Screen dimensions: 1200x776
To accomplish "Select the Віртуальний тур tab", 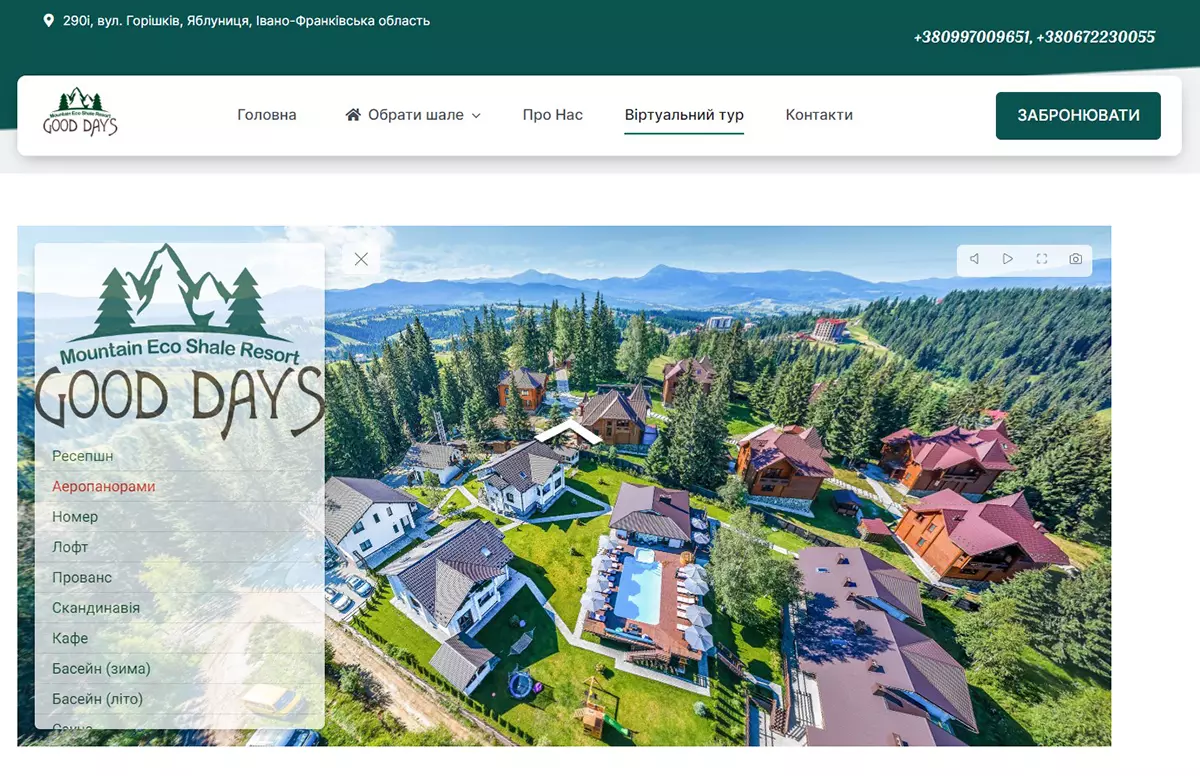I will coord(684,115).
